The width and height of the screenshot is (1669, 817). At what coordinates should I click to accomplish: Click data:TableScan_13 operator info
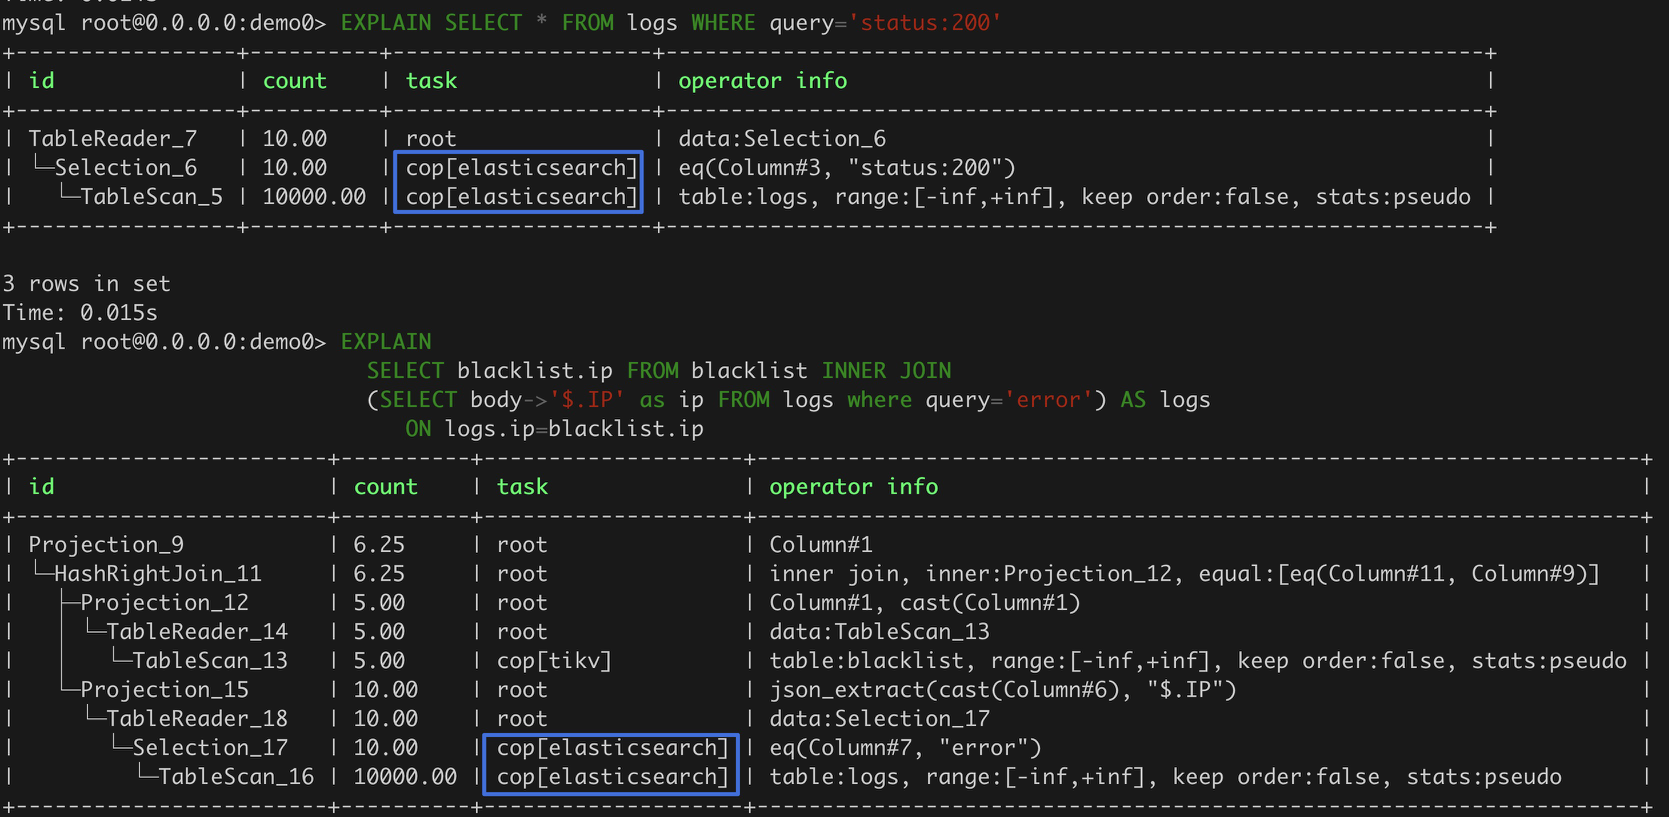pyautogui.click(x=879, y=632)
